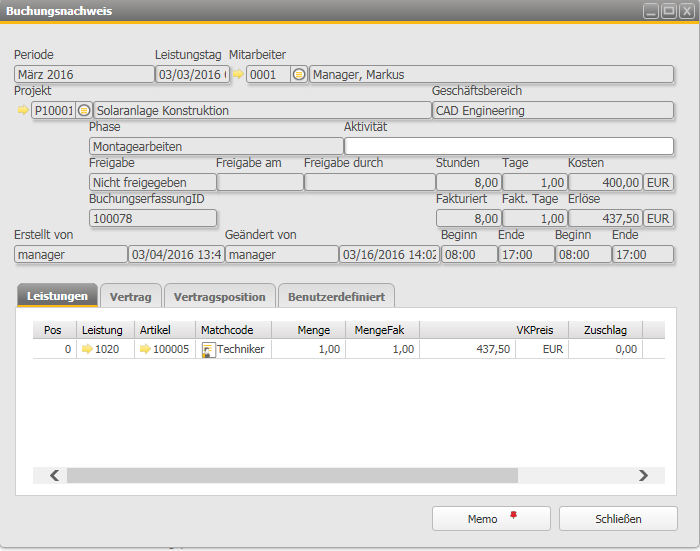Screen dimensions: 700x551
Task: Click the Techniker matchcode icon
Action: (x=208, y=350)
